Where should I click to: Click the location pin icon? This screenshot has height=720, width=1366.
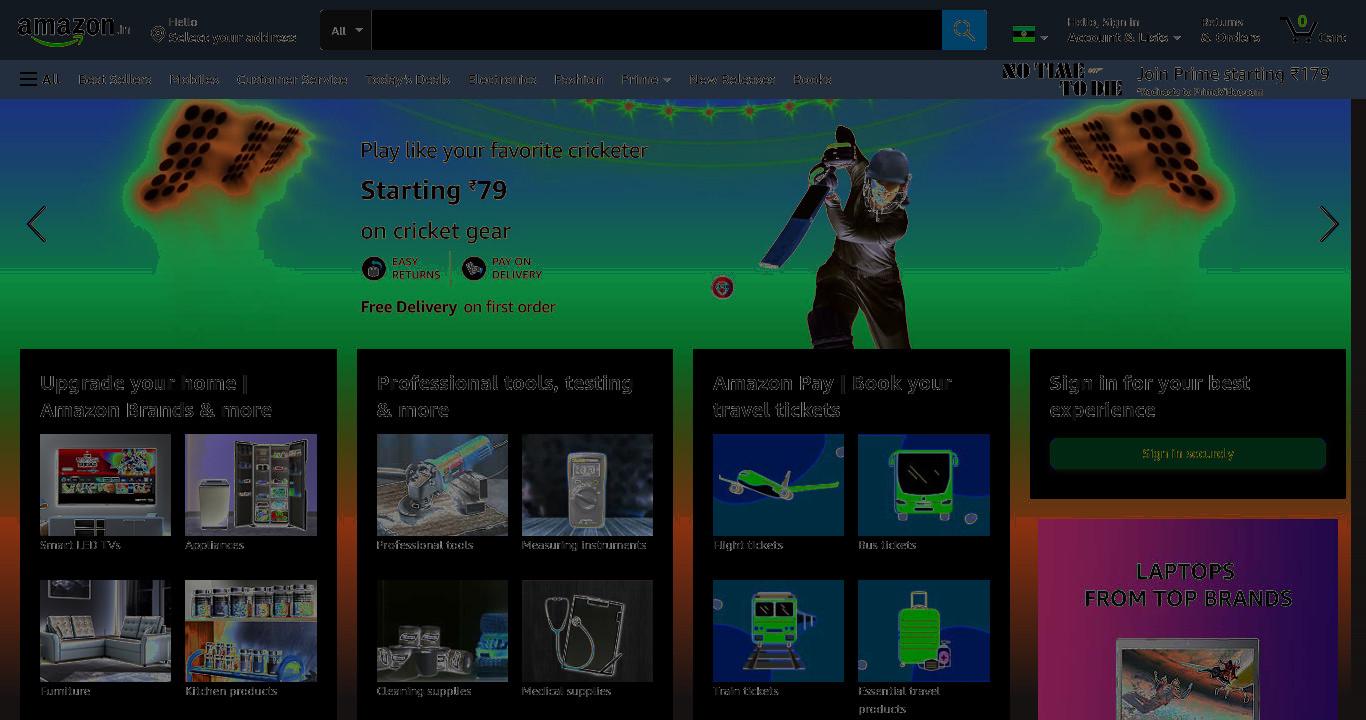point(157,35)
